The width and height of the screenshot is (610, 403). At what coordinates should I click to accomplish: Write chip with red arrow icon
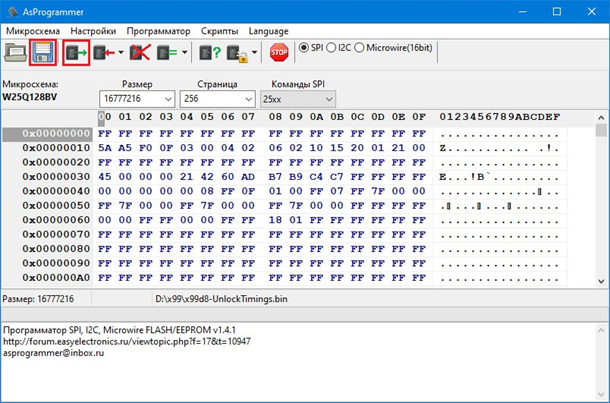coord(104,53)
